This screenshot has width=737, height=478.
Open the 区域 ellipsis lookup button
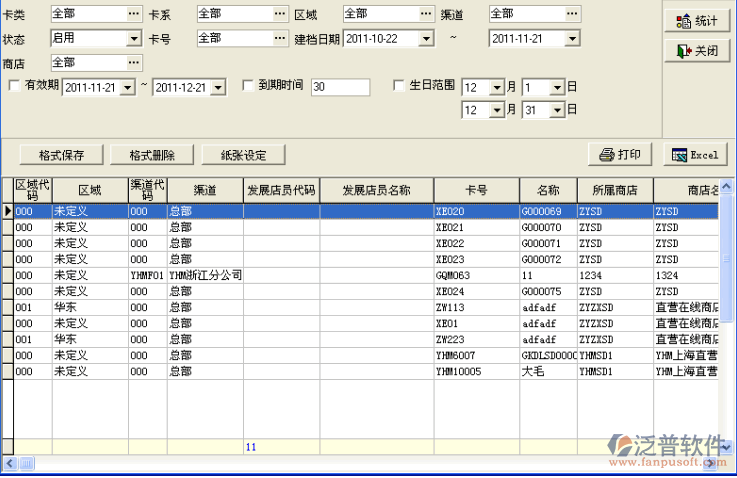pos(426,13)
